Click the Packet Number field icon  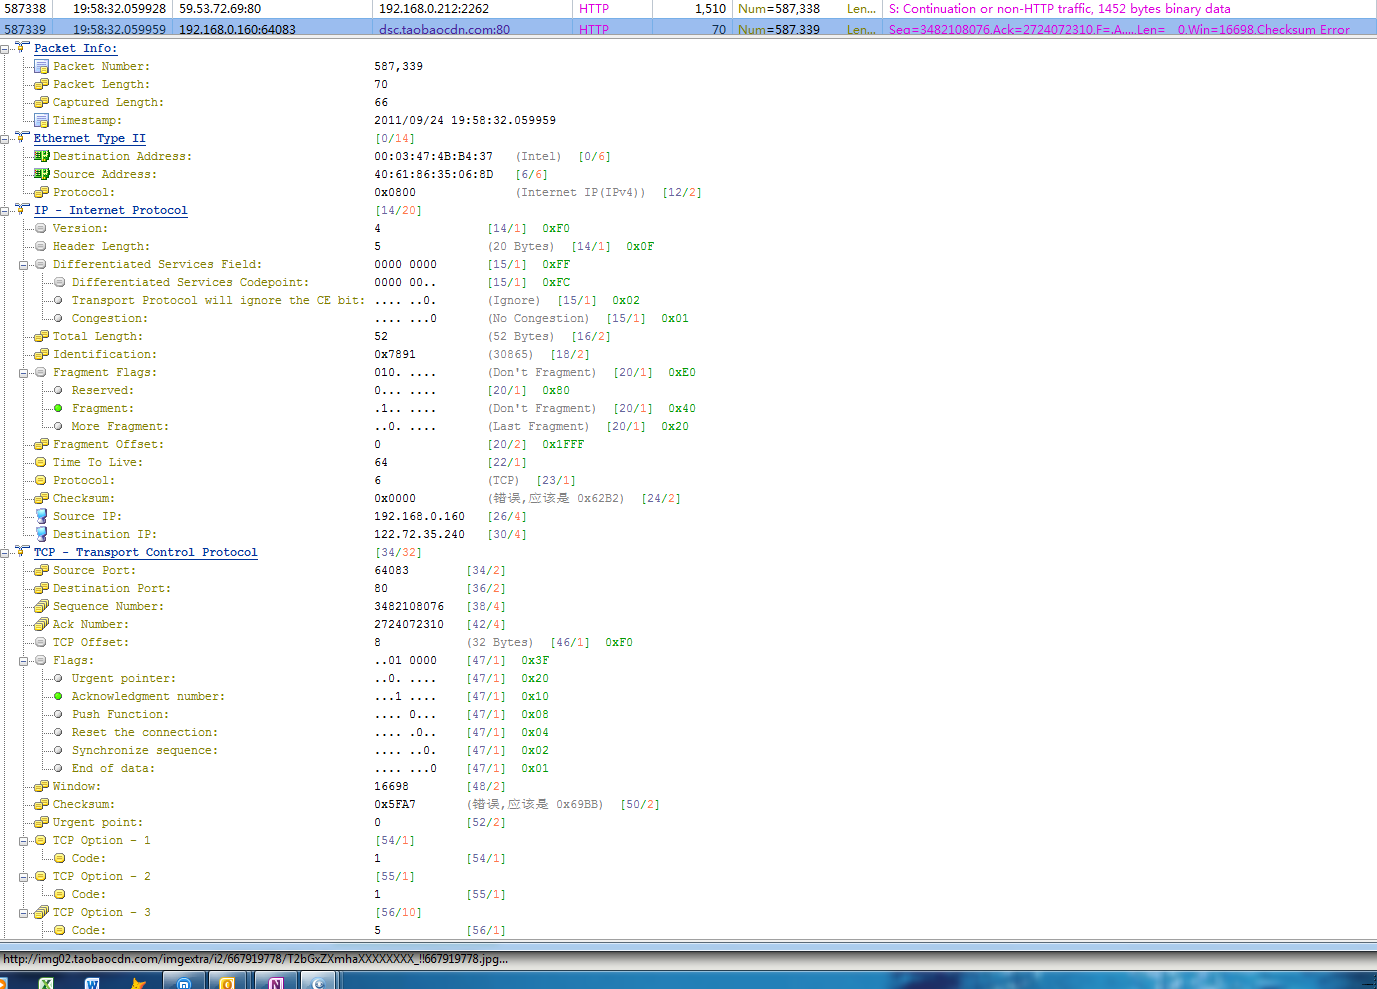[x=41, y=66]
